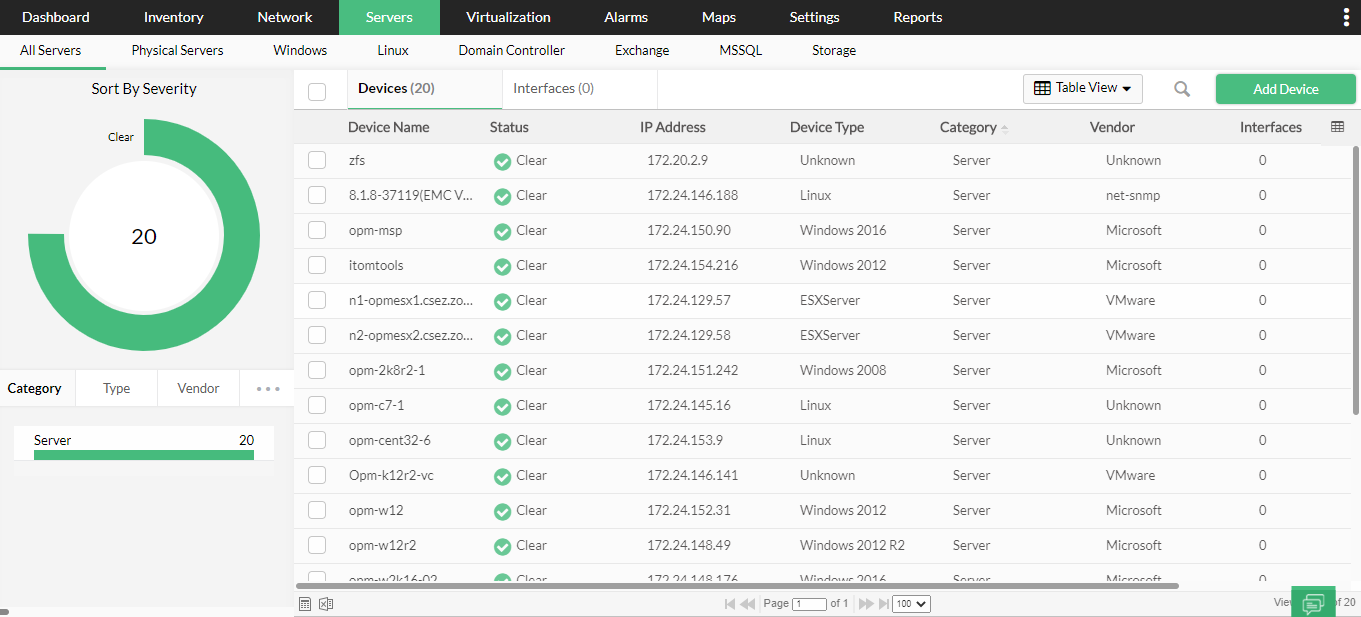Open the opm-w12 device link
This screenshot has width=1361, height=617.
click(x=376, y=510)
